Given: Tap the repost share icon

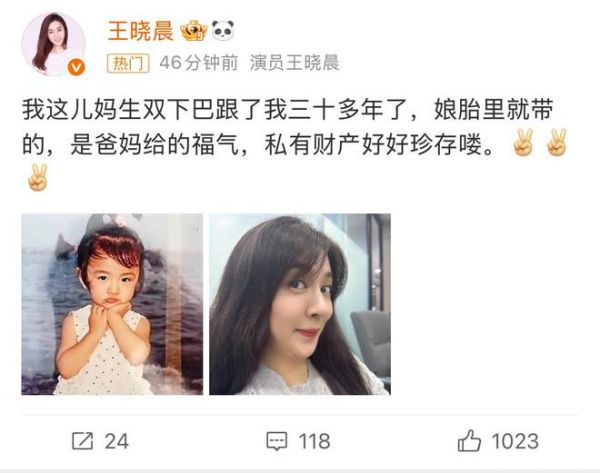Looking at the screenshot, I should [x=82, y=441].
